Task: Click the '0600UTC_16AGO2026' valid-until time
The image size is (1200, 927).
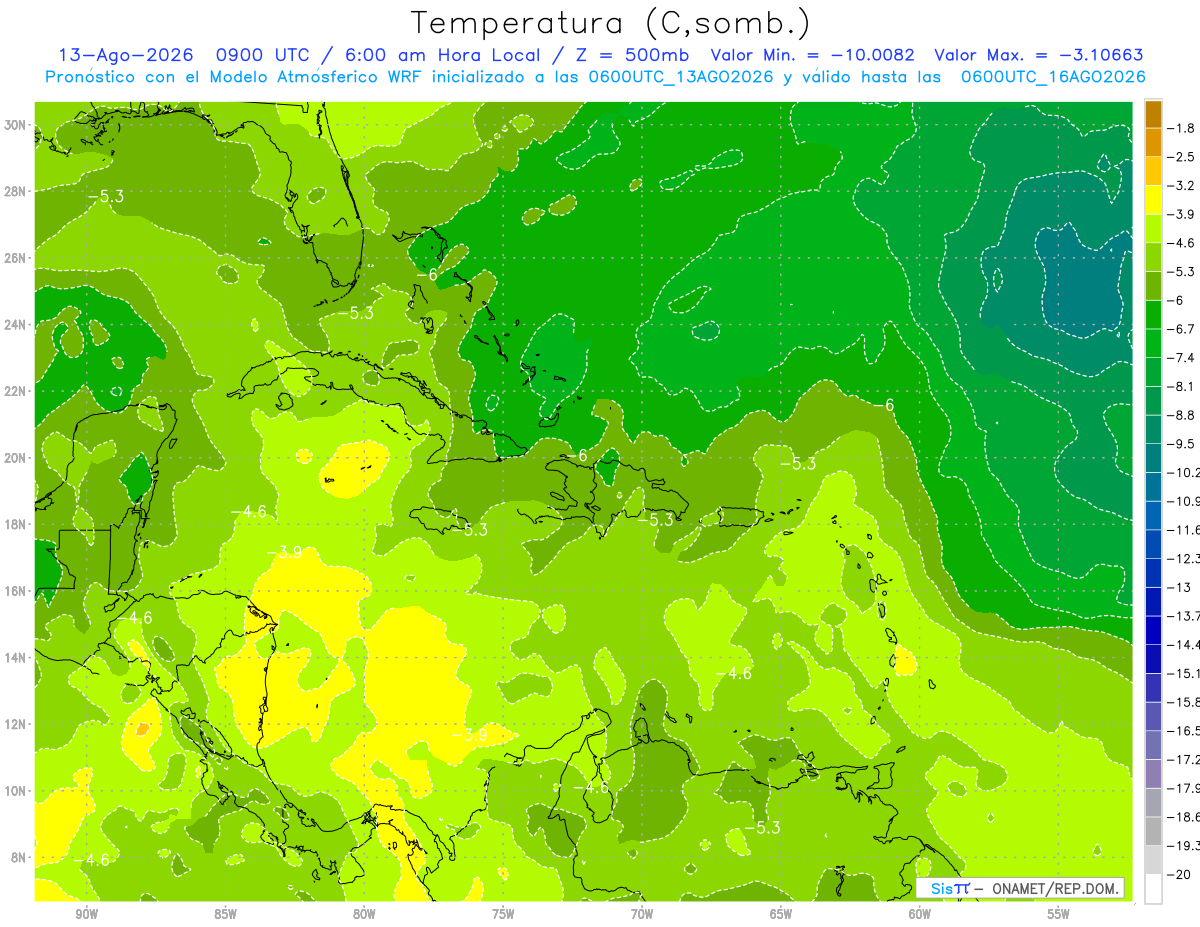Action: click(1053, 77)
